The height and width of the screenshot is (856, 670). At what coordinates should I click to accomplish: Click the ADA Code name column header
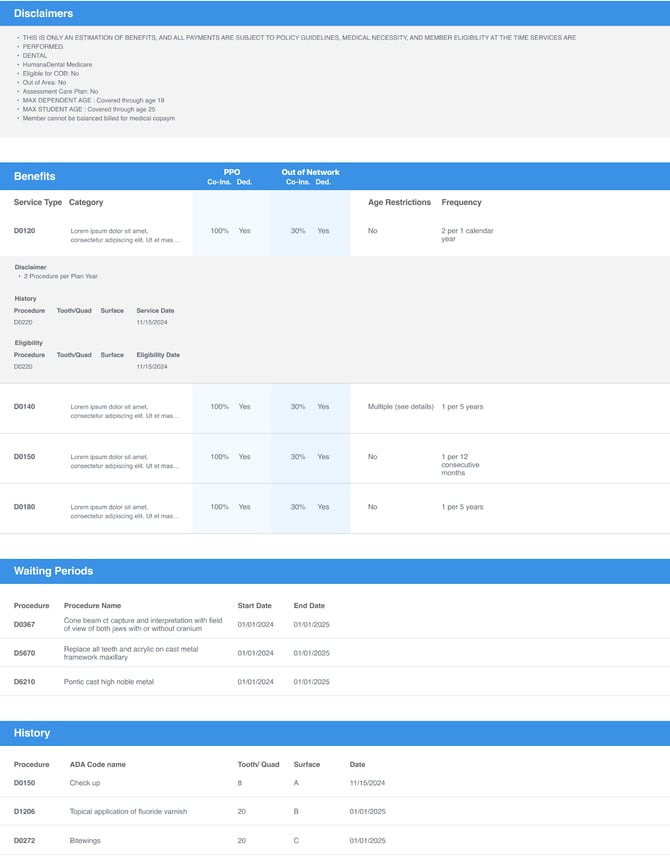pyautogui.click(x=98, y=765)
